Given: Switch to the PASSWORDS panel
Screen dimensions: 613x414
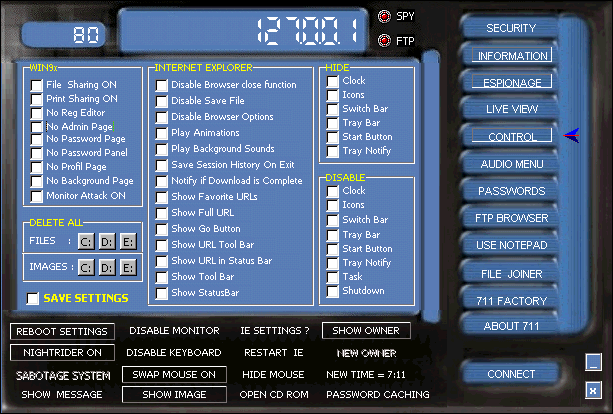Looking at the screenshot, I should pos(511,190).
